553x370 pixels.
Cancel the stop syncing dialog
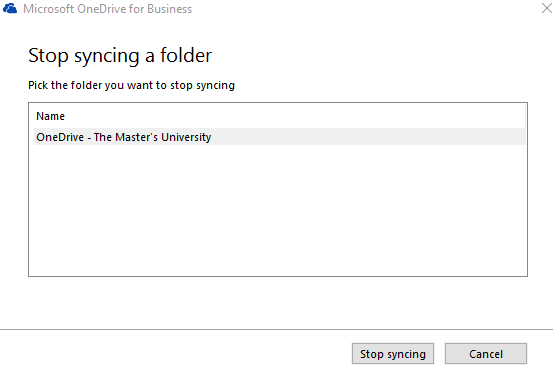[486, 353]
